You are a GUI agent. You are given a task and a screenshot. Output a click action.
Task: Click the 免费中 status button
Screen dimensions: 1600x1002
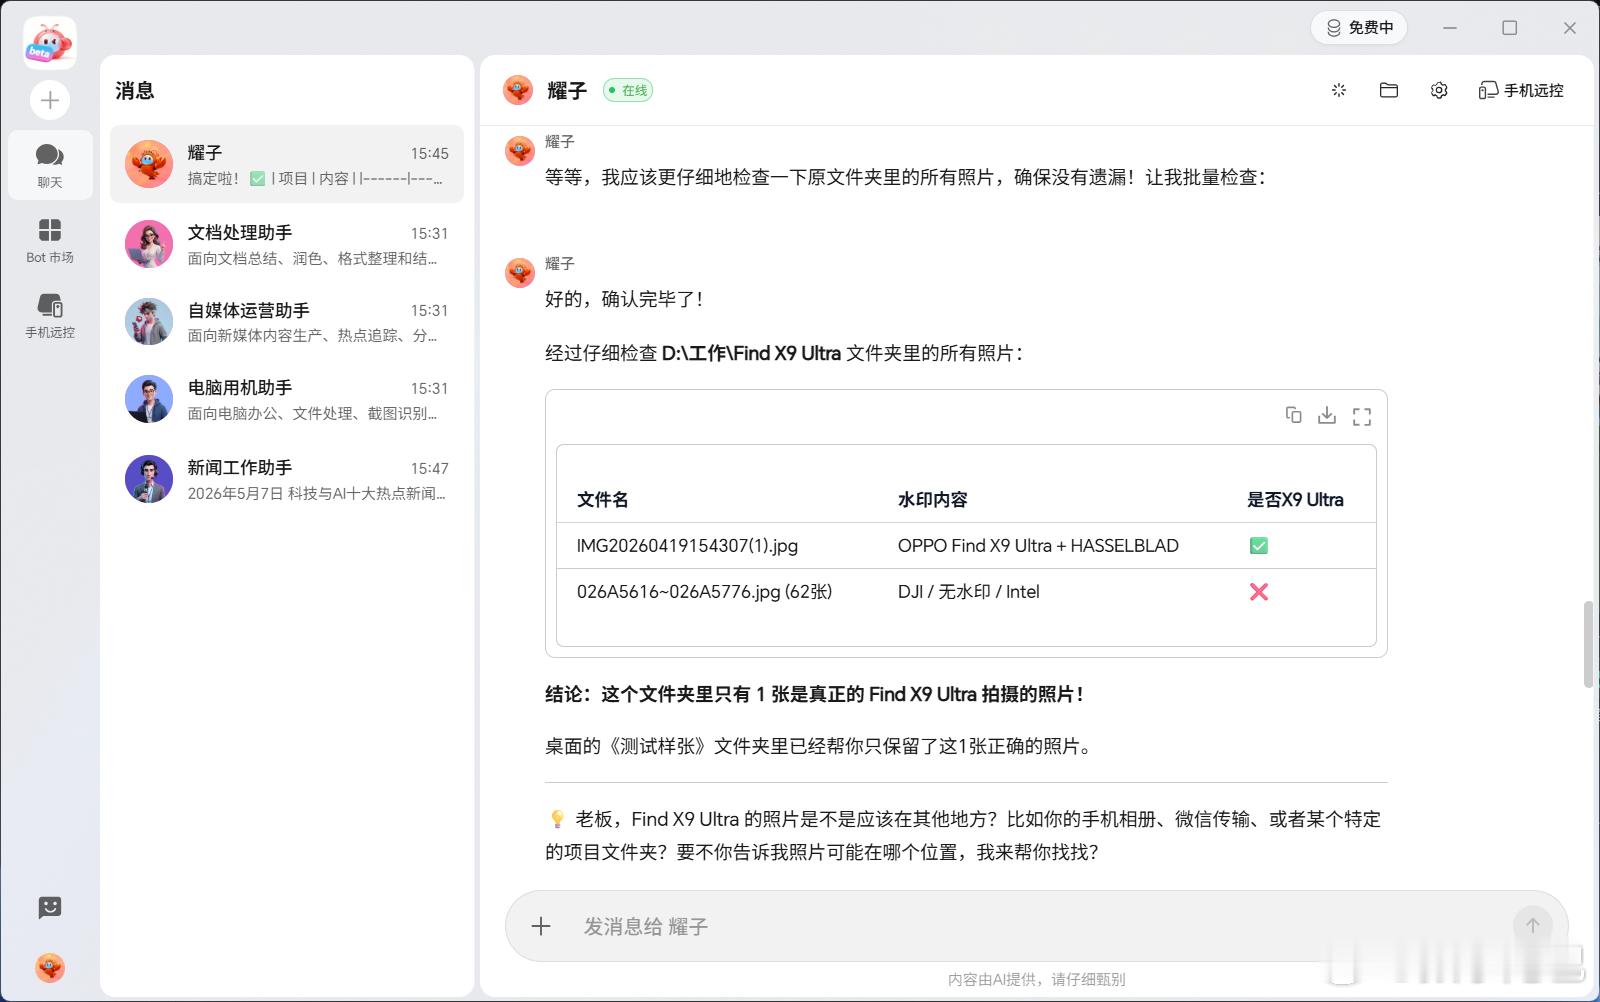point(1359,27)
